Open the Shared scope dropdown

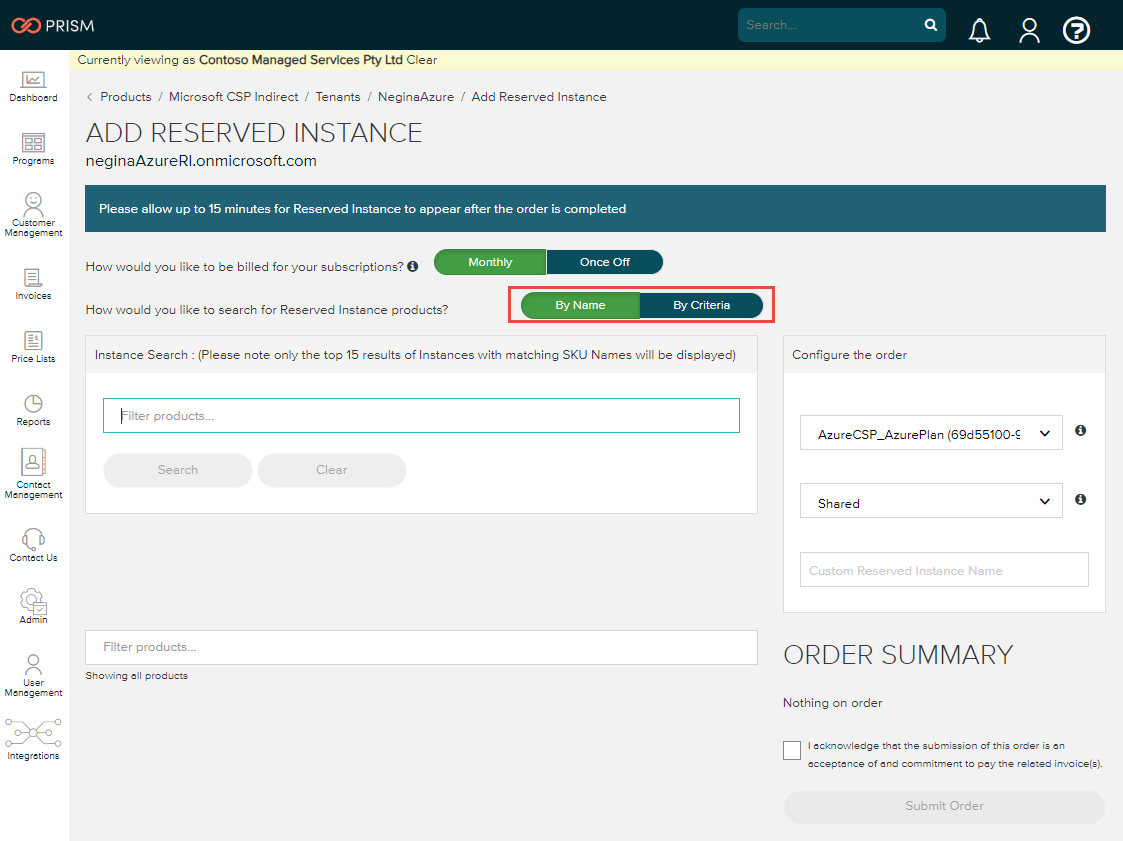pyautogui.click(x=931, y=502)
